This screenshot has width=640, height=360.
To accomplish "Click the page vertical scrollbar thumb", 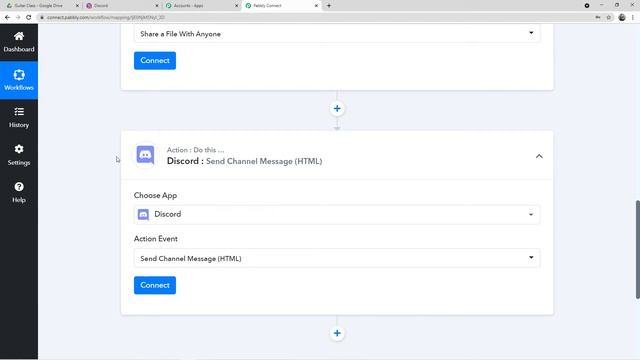I will click(x=638, y=249).
